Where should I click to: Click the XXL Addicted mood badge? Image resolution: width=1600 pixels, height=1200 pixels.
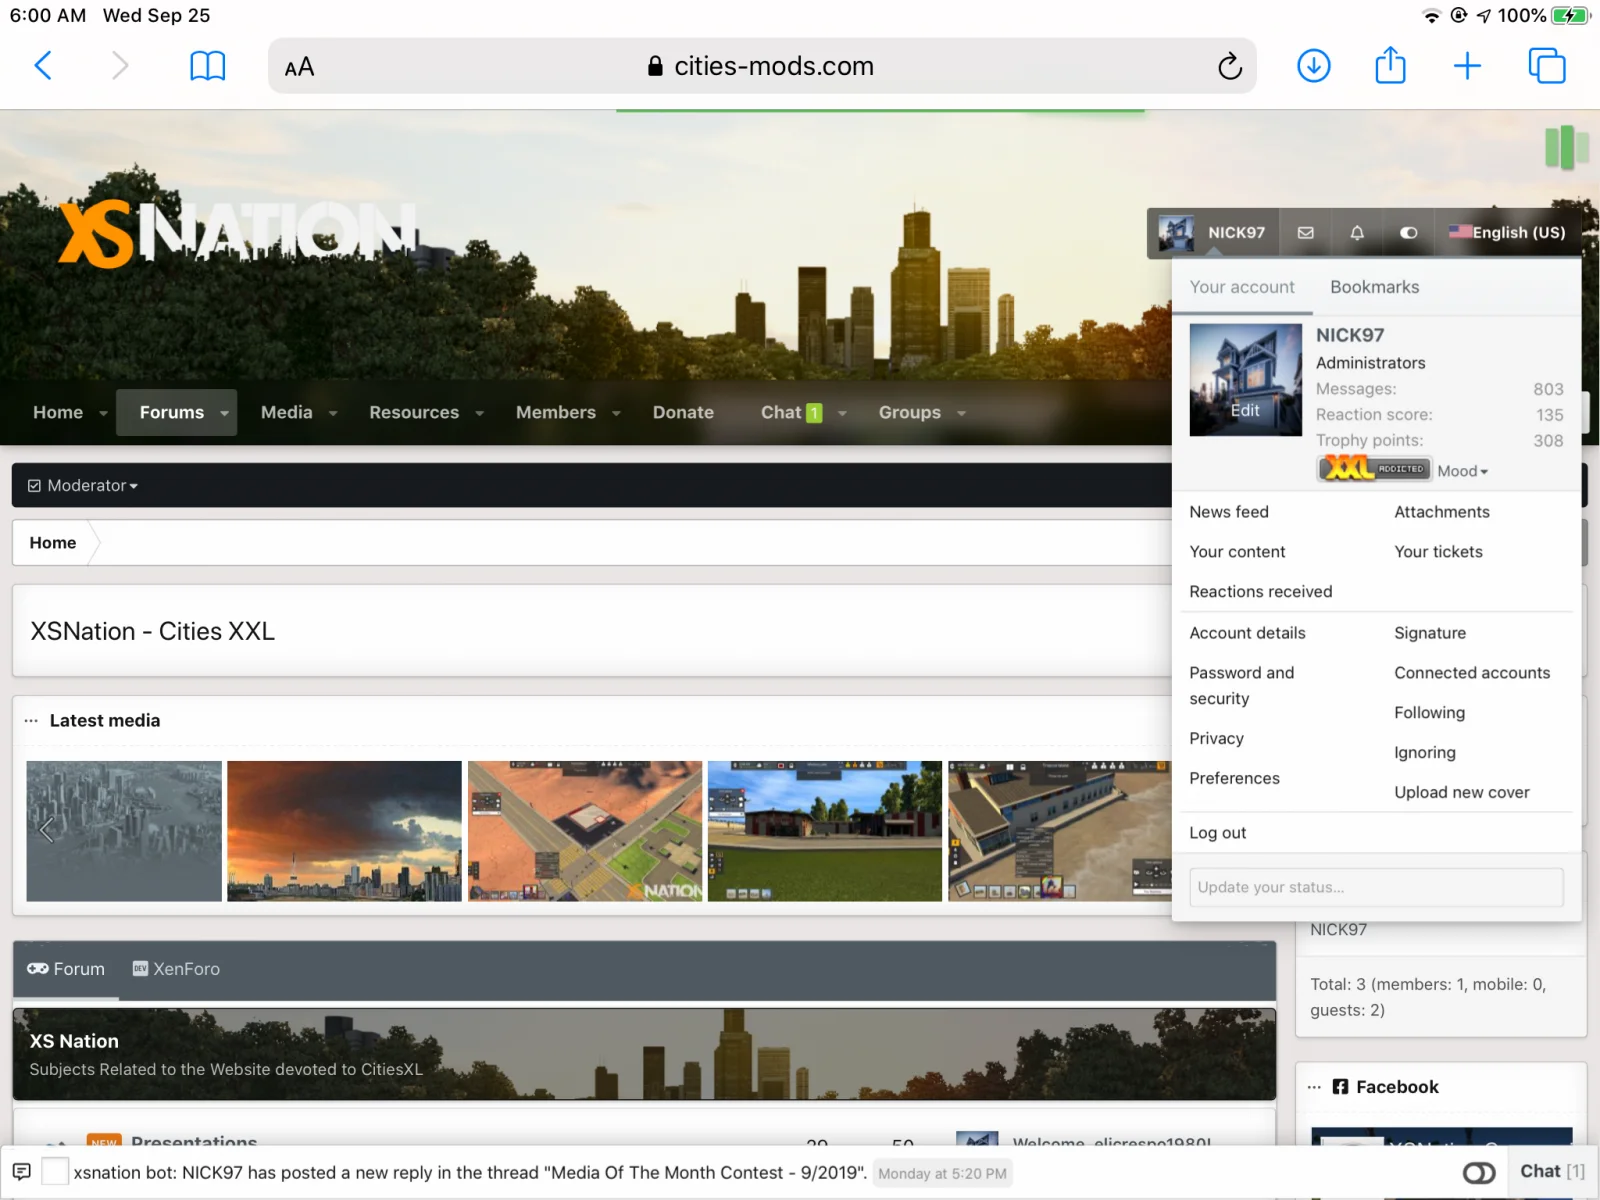[x=1374, y=468]
